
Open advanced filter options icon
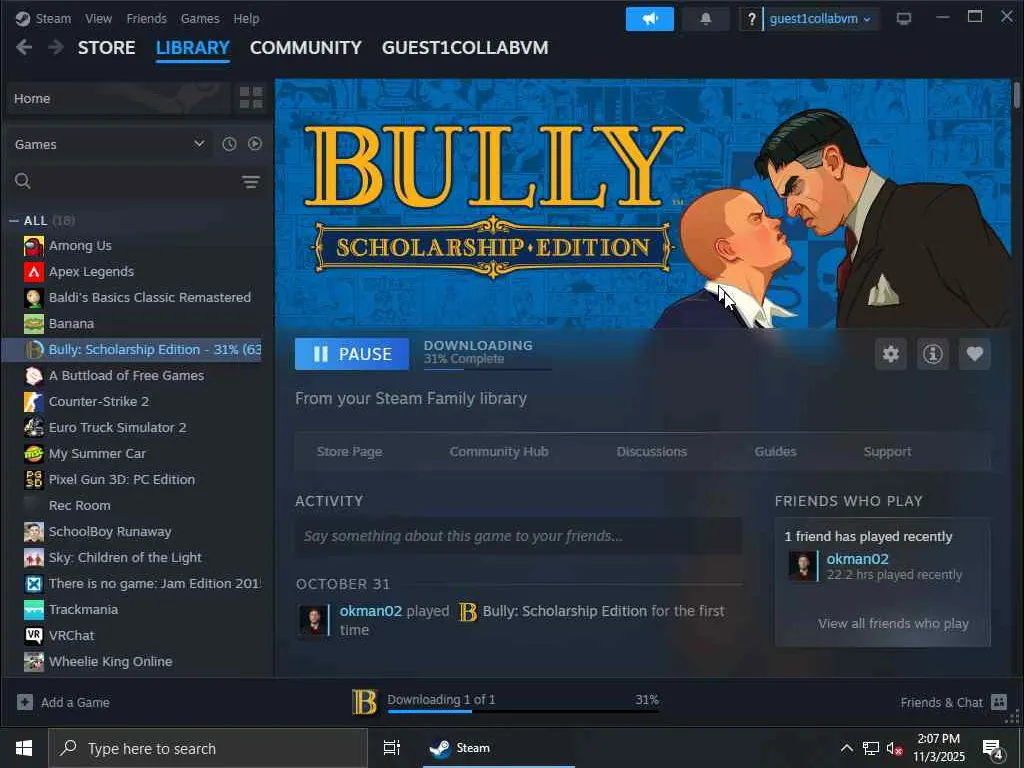click(251, 182)
